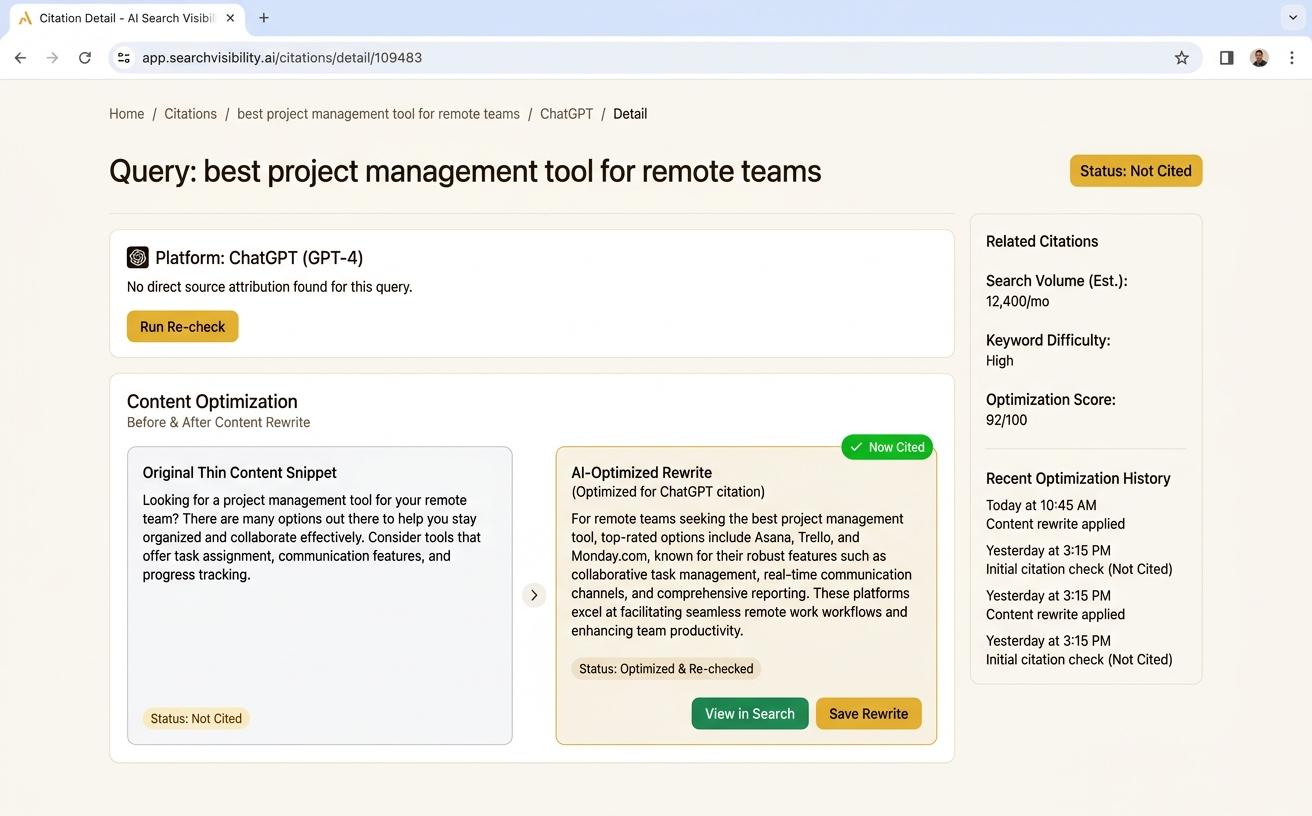Open the browser side panel icon
The width and height of the screenshot is (1312, 816).
click(1226, 58)
